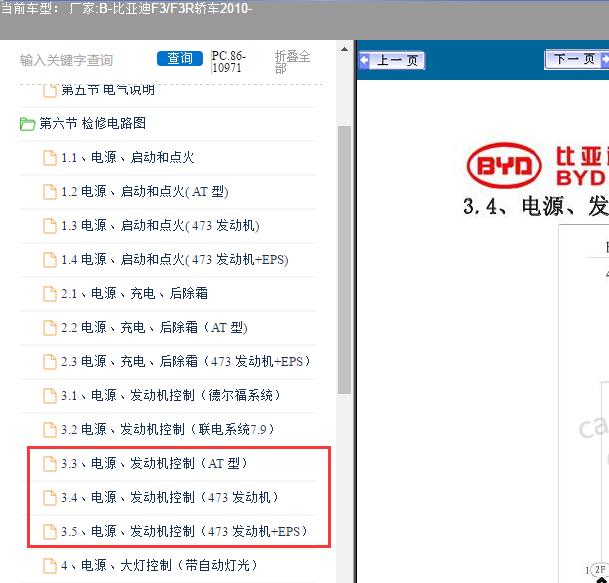
Task: Click document icon beside 2.3 entry
Action: (50, 362)
